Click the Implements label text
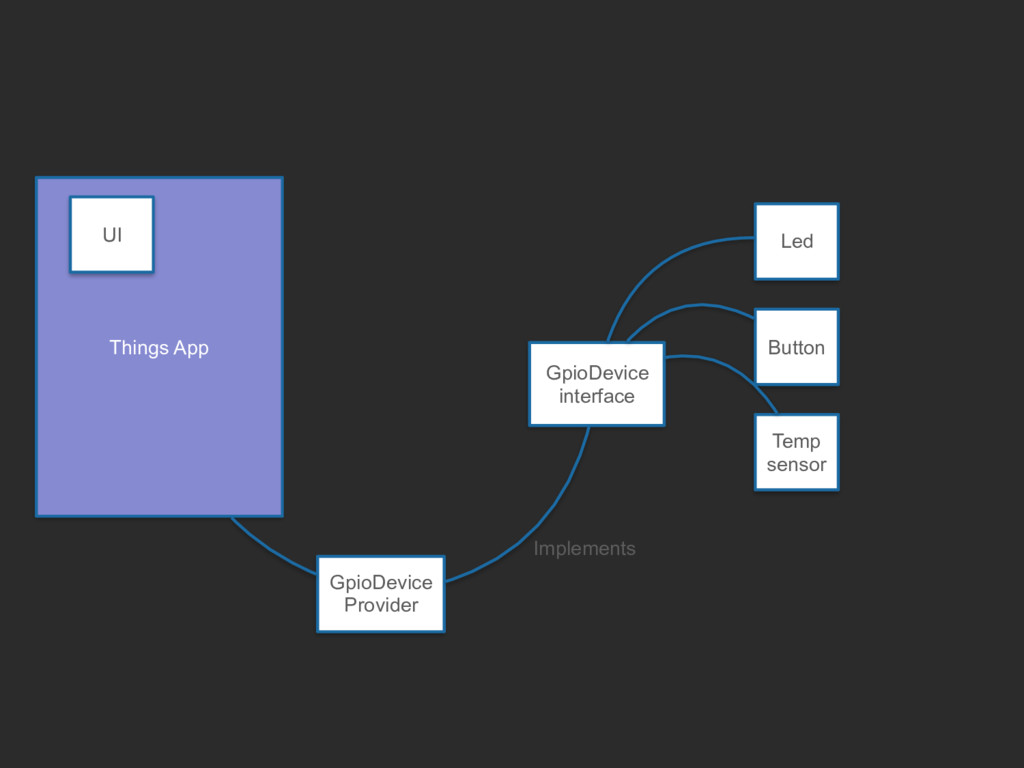This screenshot has height=768, width=1024. (x=584, y=549)
